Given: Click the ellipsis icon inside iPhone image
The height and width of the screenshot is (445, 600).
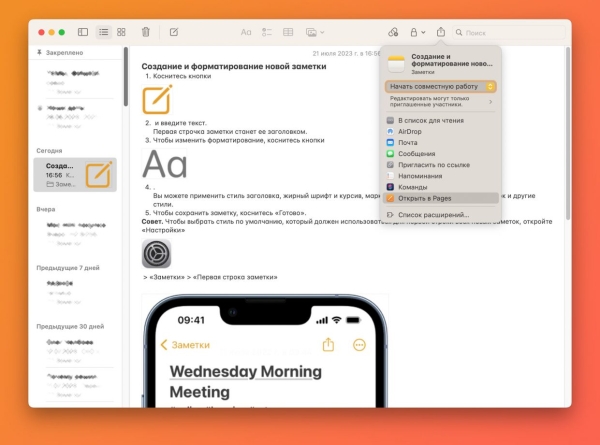Looking at the screenshot, I should (359, 345).
